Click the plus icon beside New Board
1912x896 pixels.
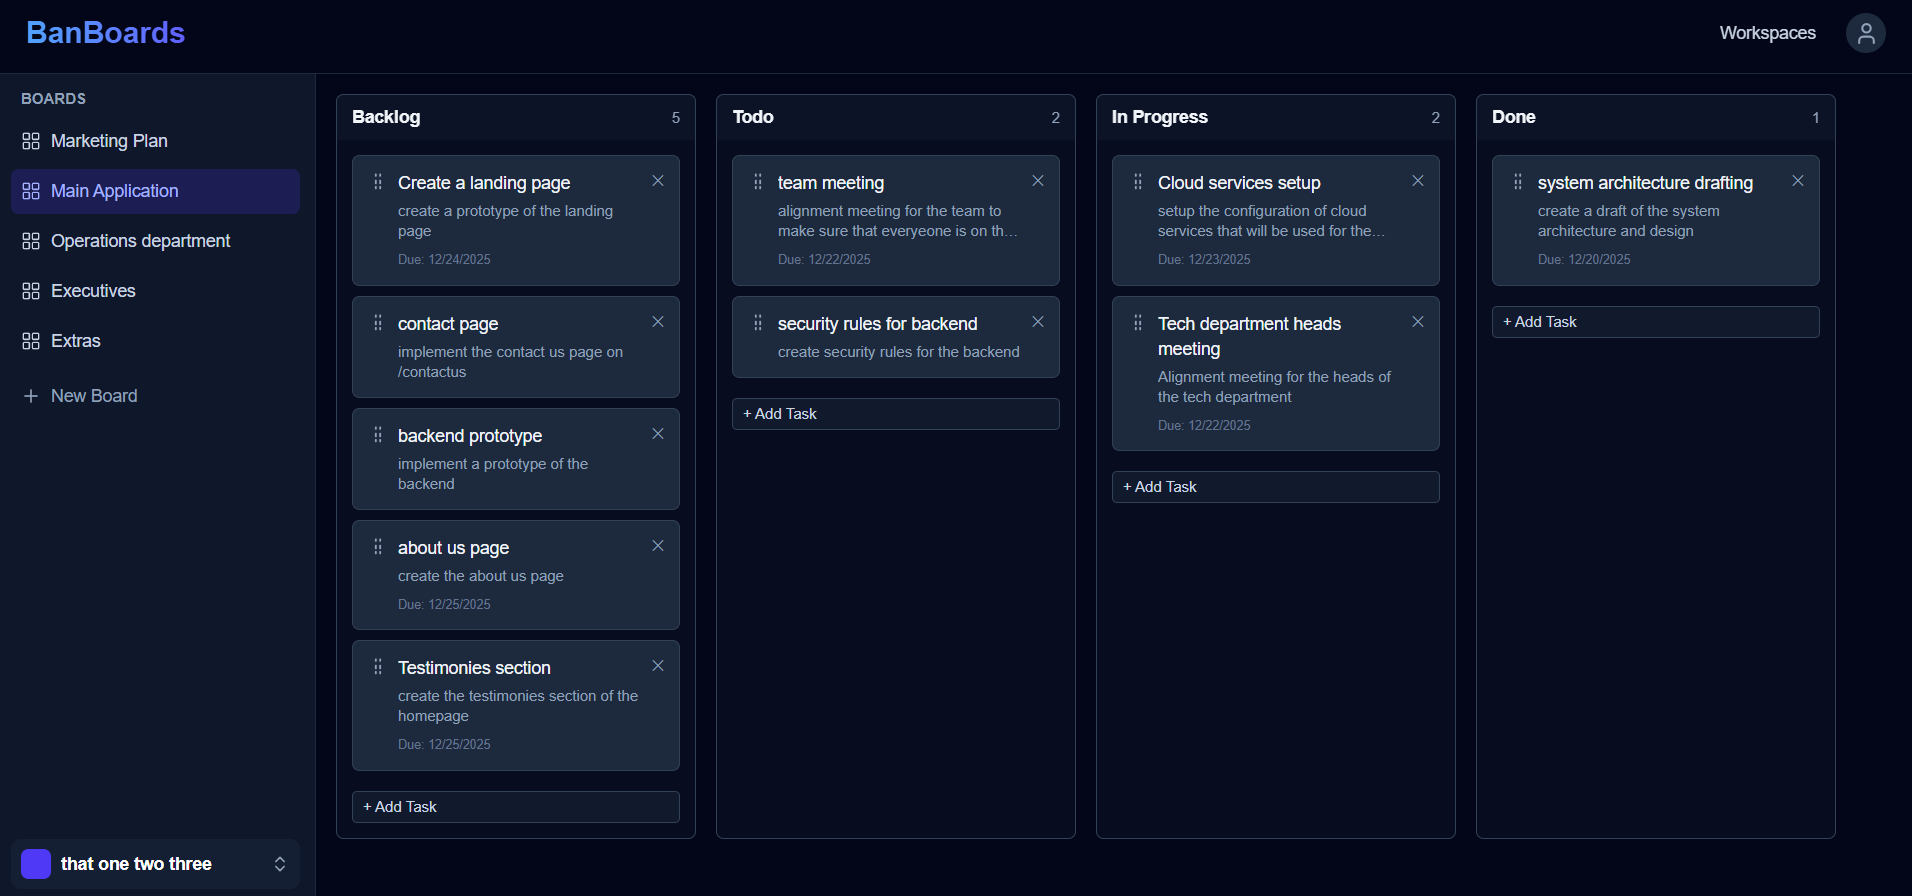coord(31,396)
